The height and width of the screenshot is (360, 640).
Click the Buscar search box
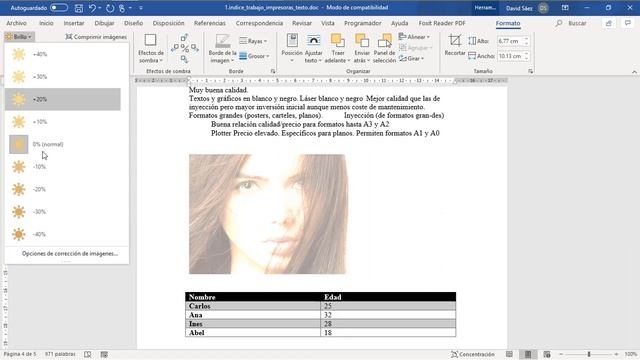tap(572, 23)
